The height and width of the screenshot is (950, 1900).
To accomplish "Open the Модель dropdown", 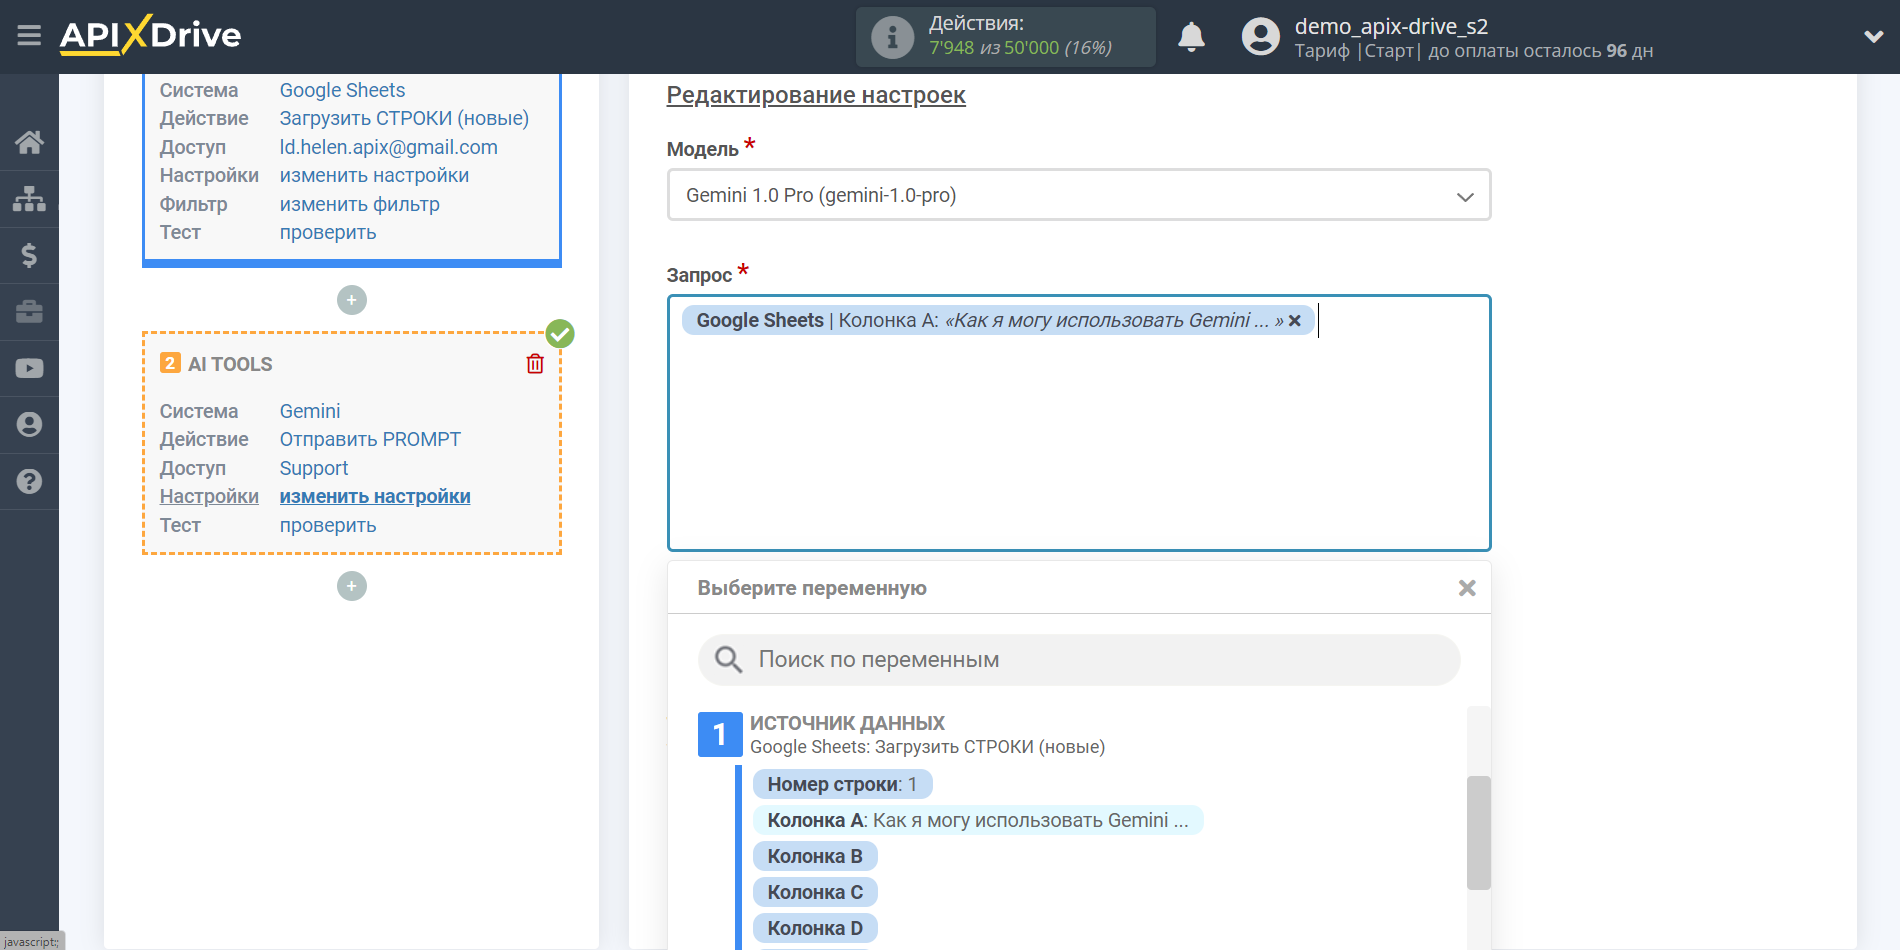I will point(1079,195).
